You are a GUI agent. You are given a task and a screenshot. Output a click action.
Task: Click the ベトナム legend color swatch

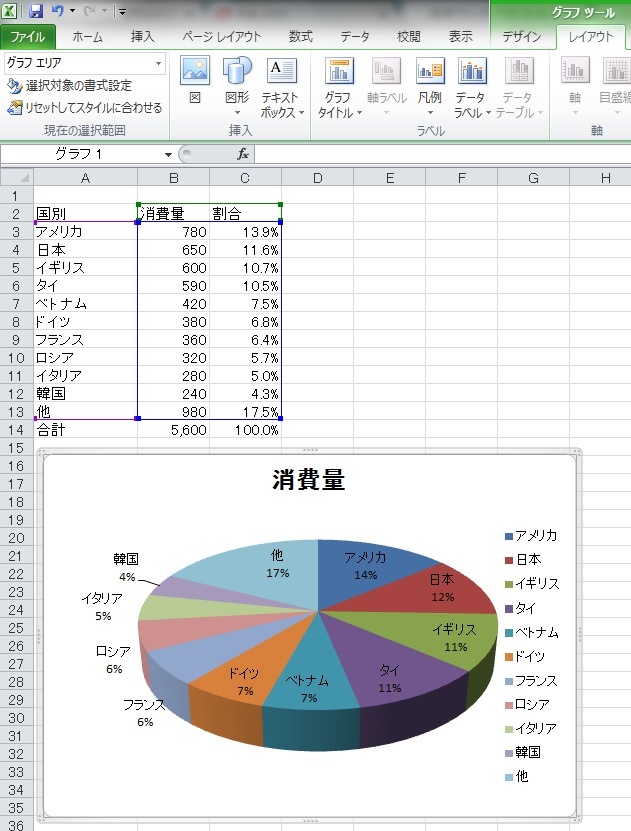[x=509, y=633]
